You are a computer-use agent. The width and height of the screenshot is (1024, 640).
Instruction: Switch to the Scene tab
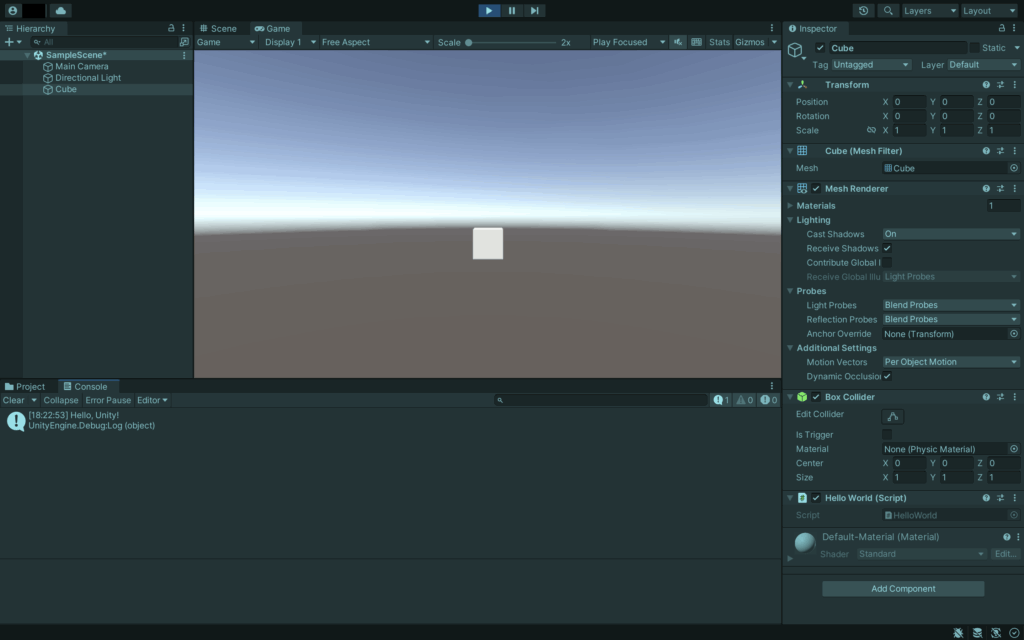[218, 28]
